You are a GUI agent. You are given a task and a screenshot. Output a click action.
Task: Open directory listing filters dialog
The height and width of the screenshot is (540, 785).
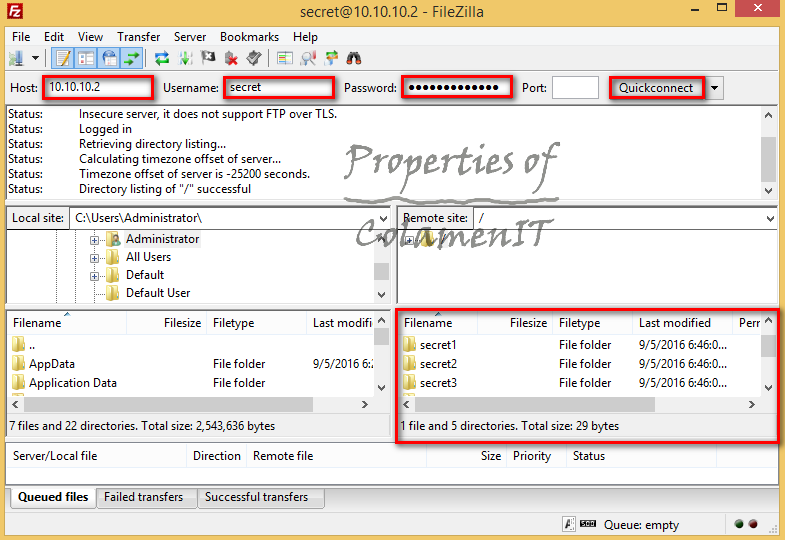pos(285,59)
